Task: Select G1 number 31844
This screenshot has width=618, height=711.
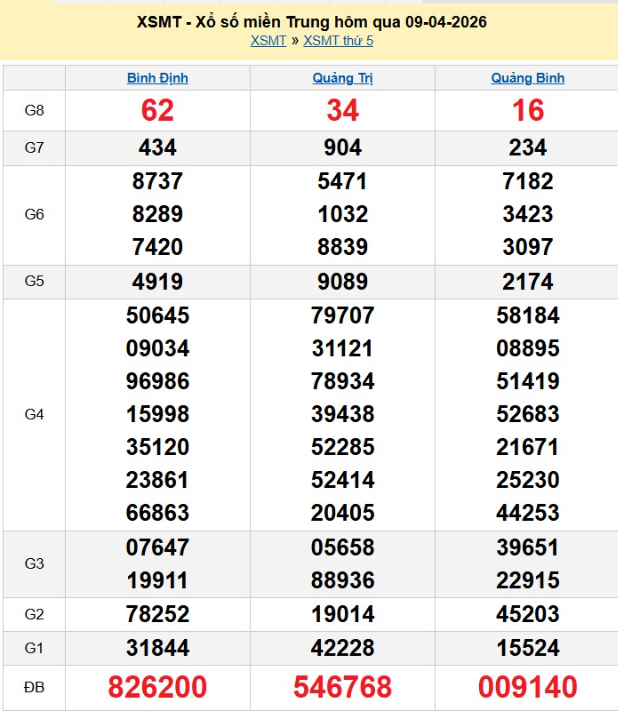Action: tap(158, 648)
